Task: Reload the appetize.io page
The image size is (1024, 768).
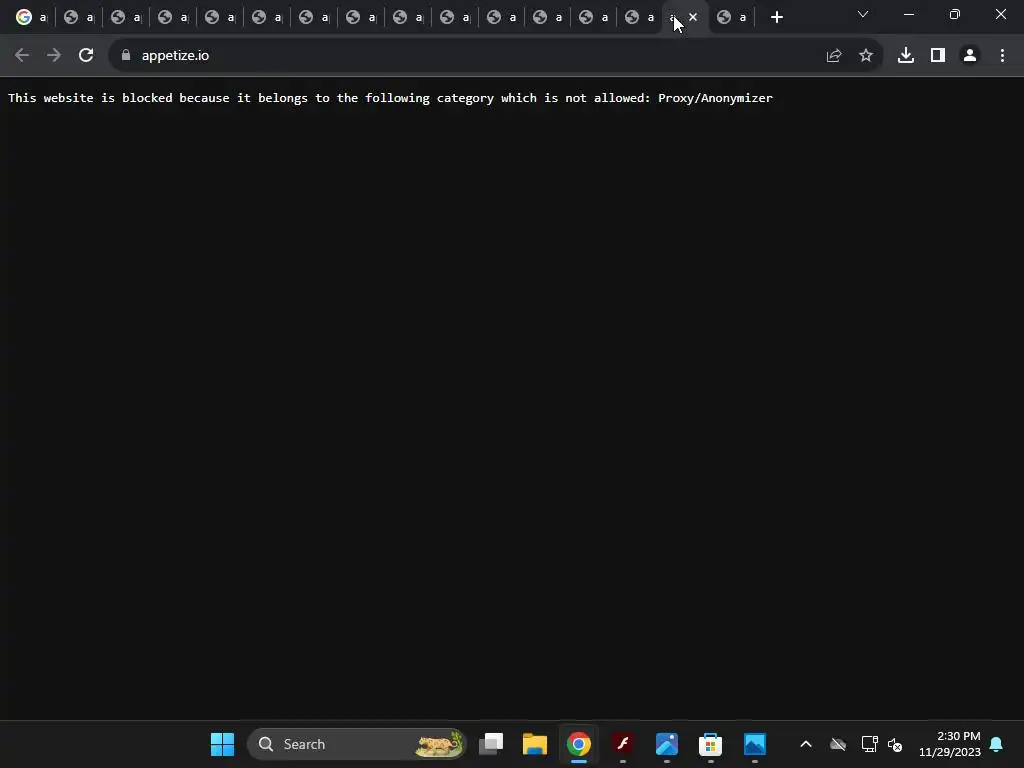Action: coord(86,56)
